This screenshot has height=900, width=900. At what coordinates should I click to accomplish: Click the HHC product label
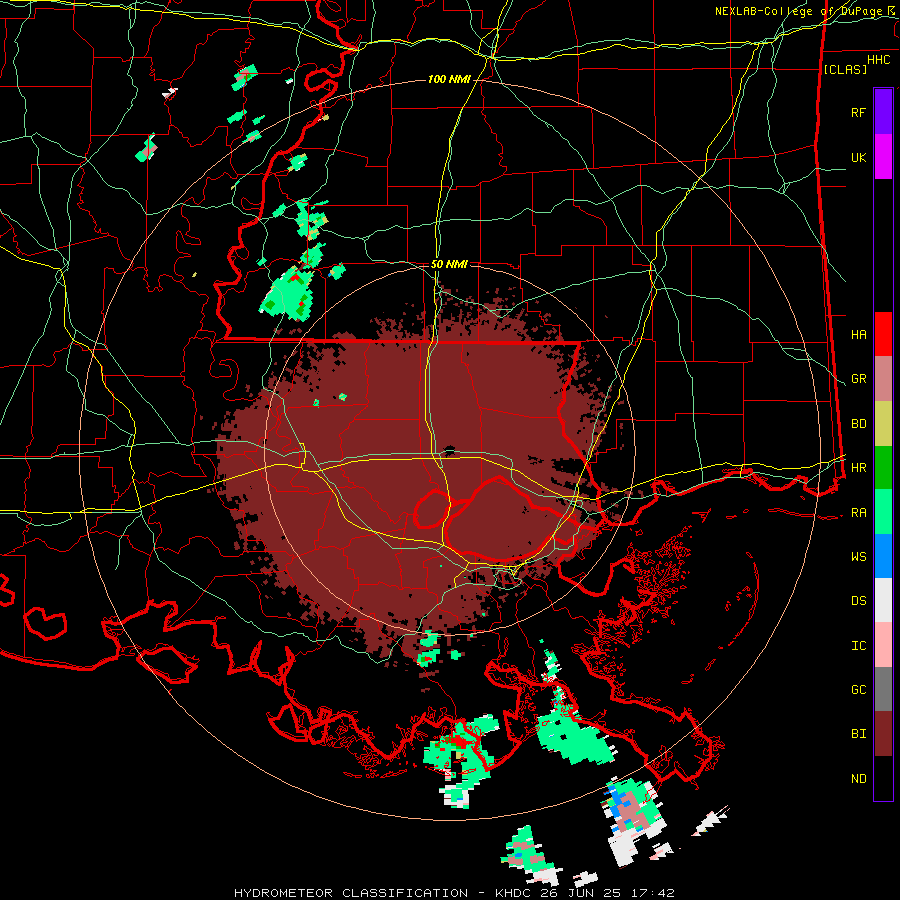point(879,60)
